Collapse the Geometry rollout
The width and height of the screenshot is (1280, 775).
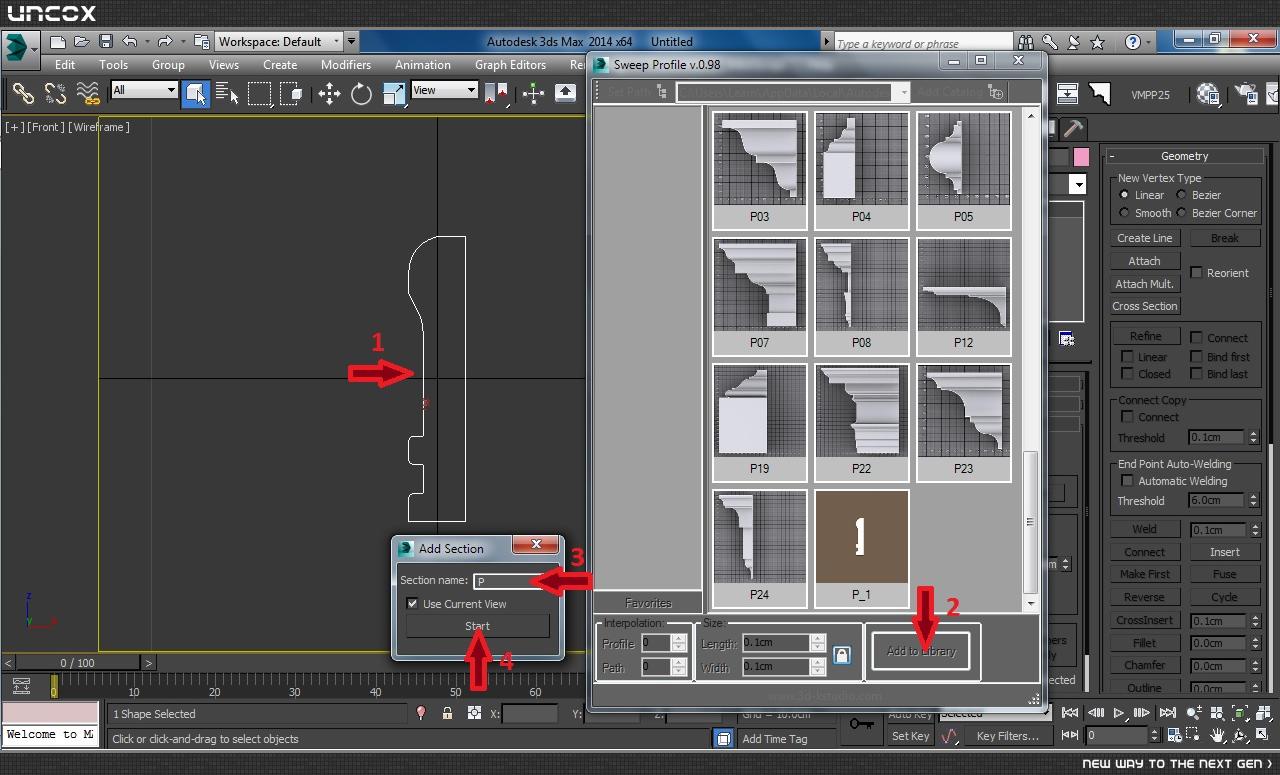pyautogui.click(x=1112, y=156)
